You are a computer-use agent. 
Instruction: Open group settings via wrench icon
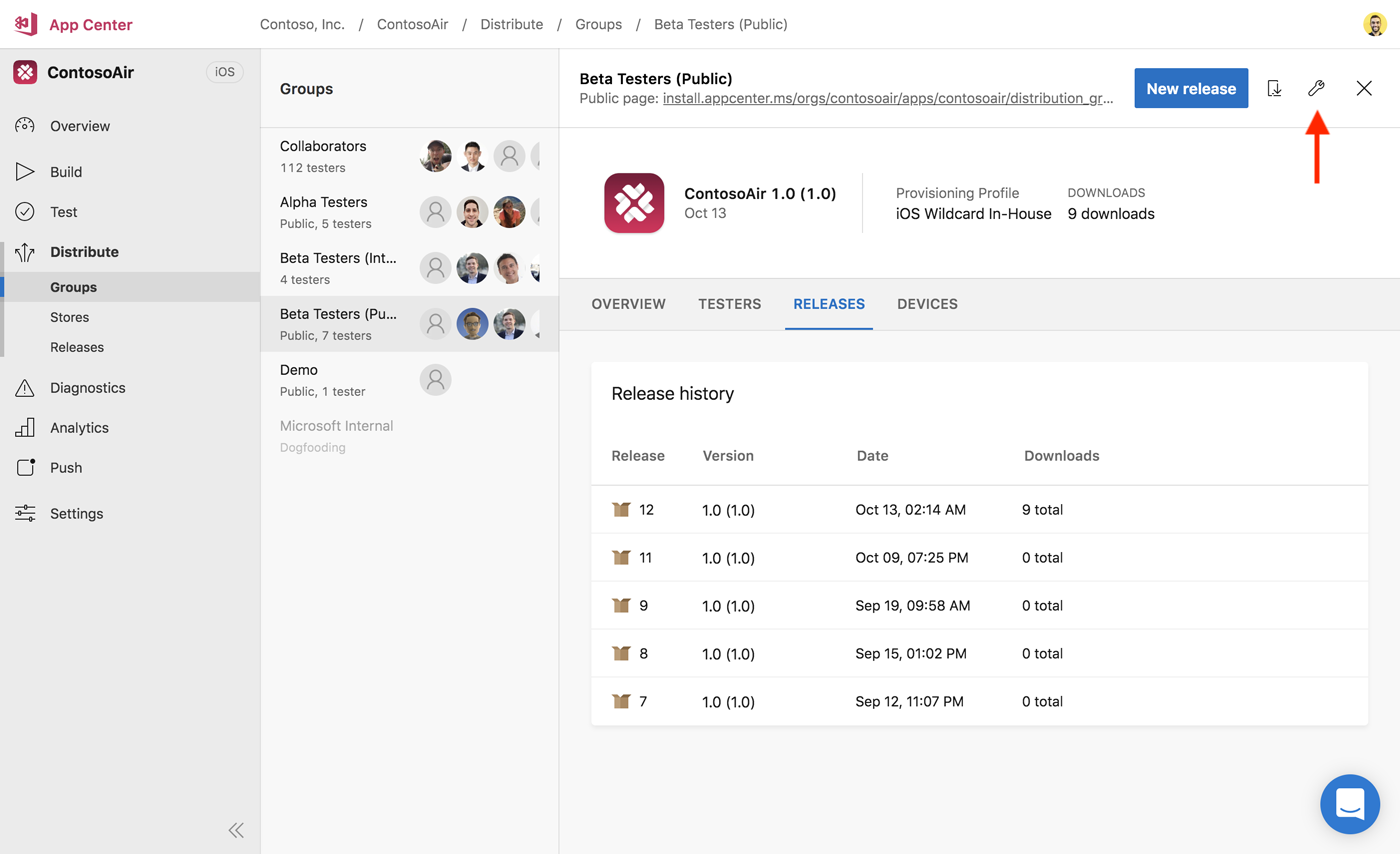pyautogui.click(x=1316, y=88)
